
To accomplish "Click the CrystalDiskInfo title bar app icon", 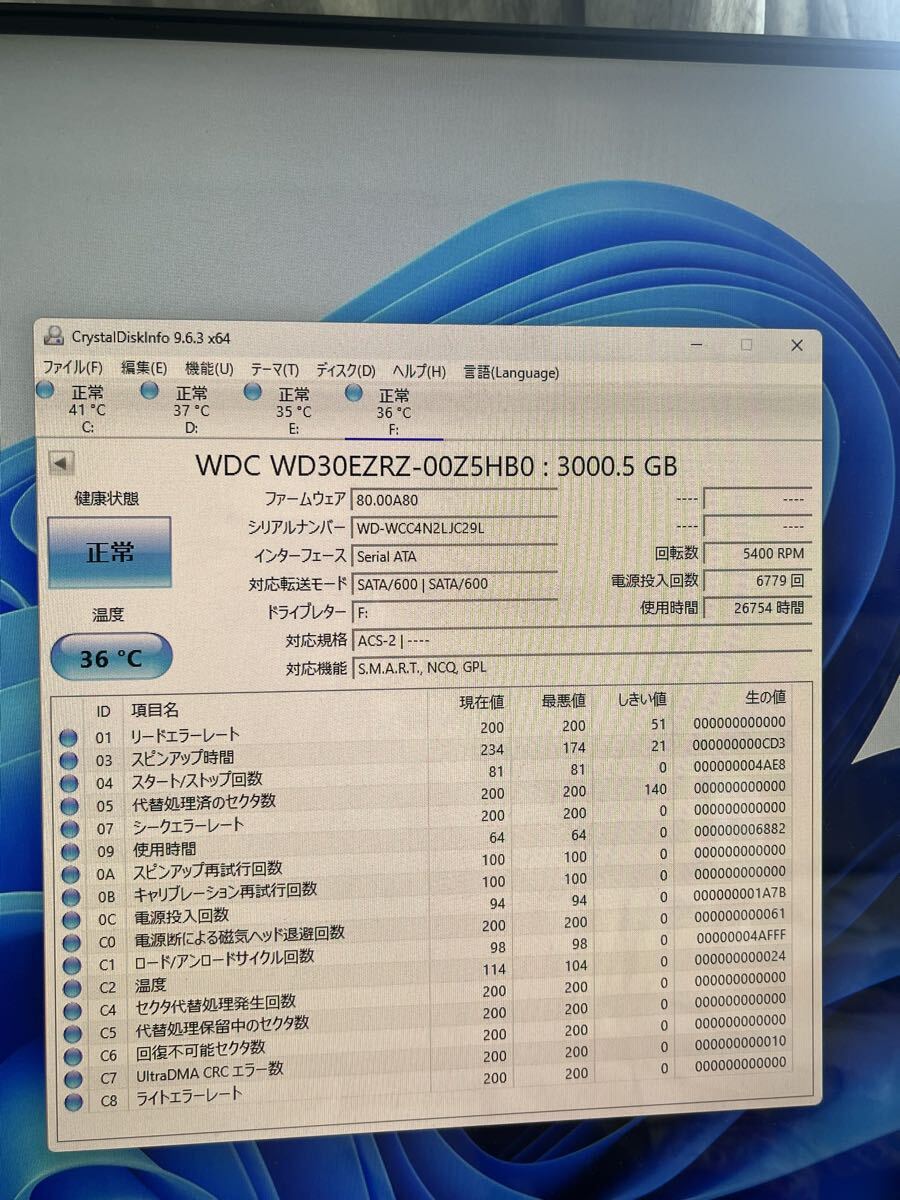I will pos(54,335).
